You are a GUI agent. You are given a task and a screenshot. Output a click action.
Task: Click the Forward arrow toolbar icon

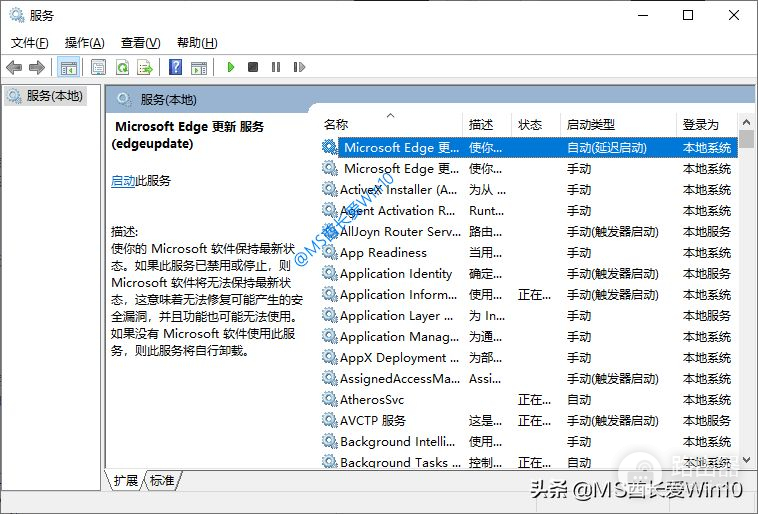tap(37, 67)
